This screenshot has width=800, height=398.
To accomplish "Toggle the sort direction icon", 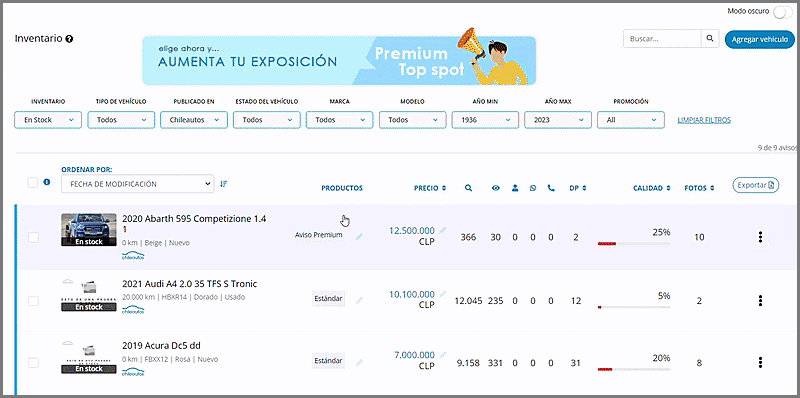I will (223, 184).
